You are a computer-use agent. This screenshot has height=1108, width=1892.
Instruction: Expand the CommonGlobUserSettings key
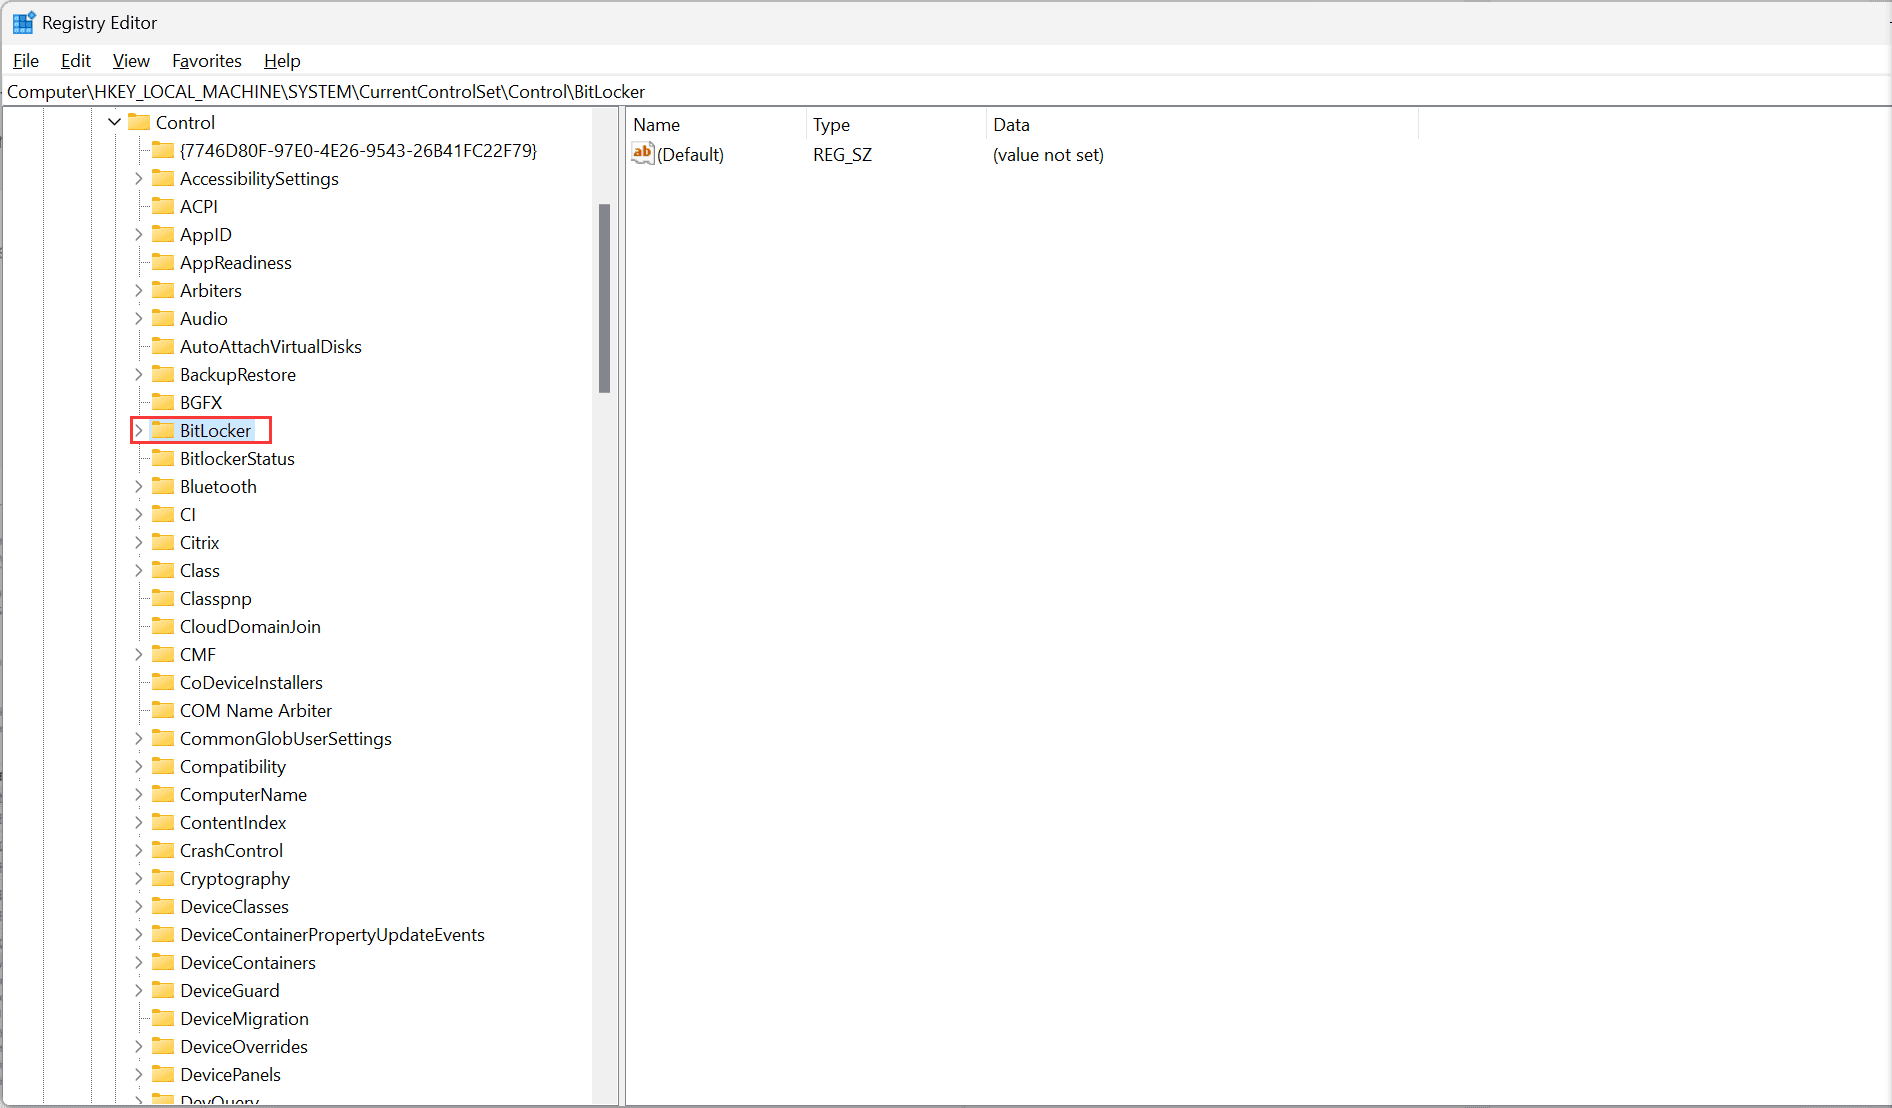pyautogui.click(x=139, y=738)
